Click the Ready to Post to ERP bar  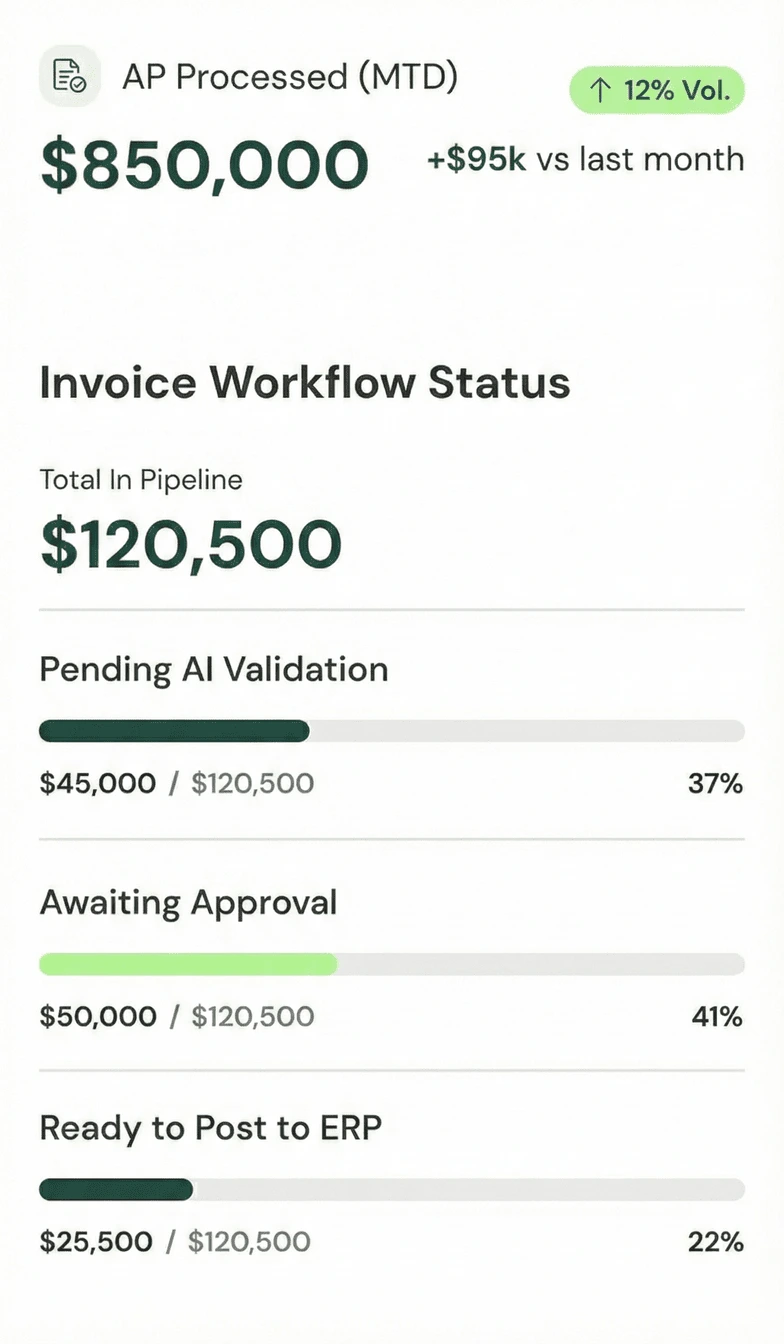coord(391,1190)
